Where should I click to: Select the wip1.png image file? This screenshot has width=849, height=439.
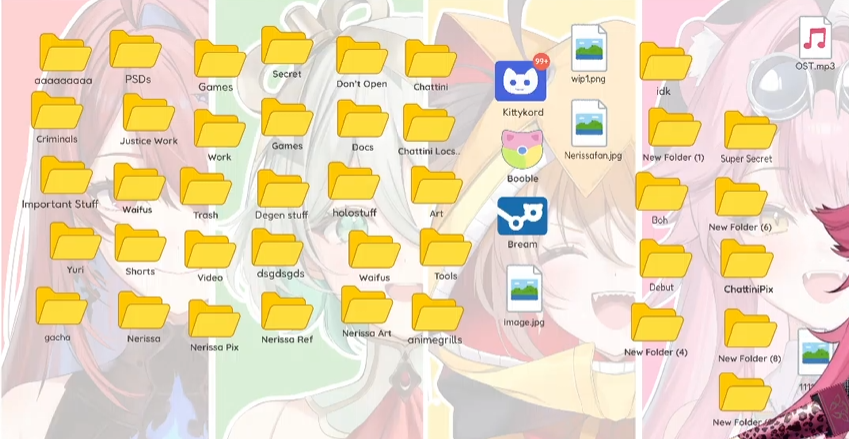[589, 48]
